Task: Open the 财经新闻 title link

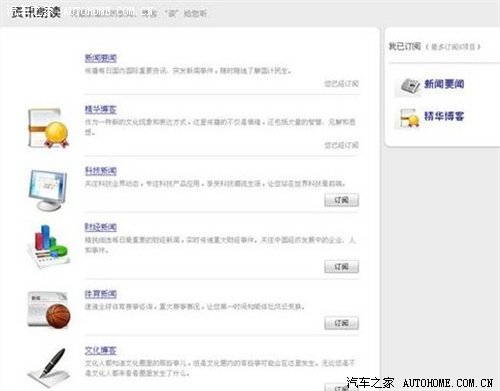Action: (x=101, y=227)
